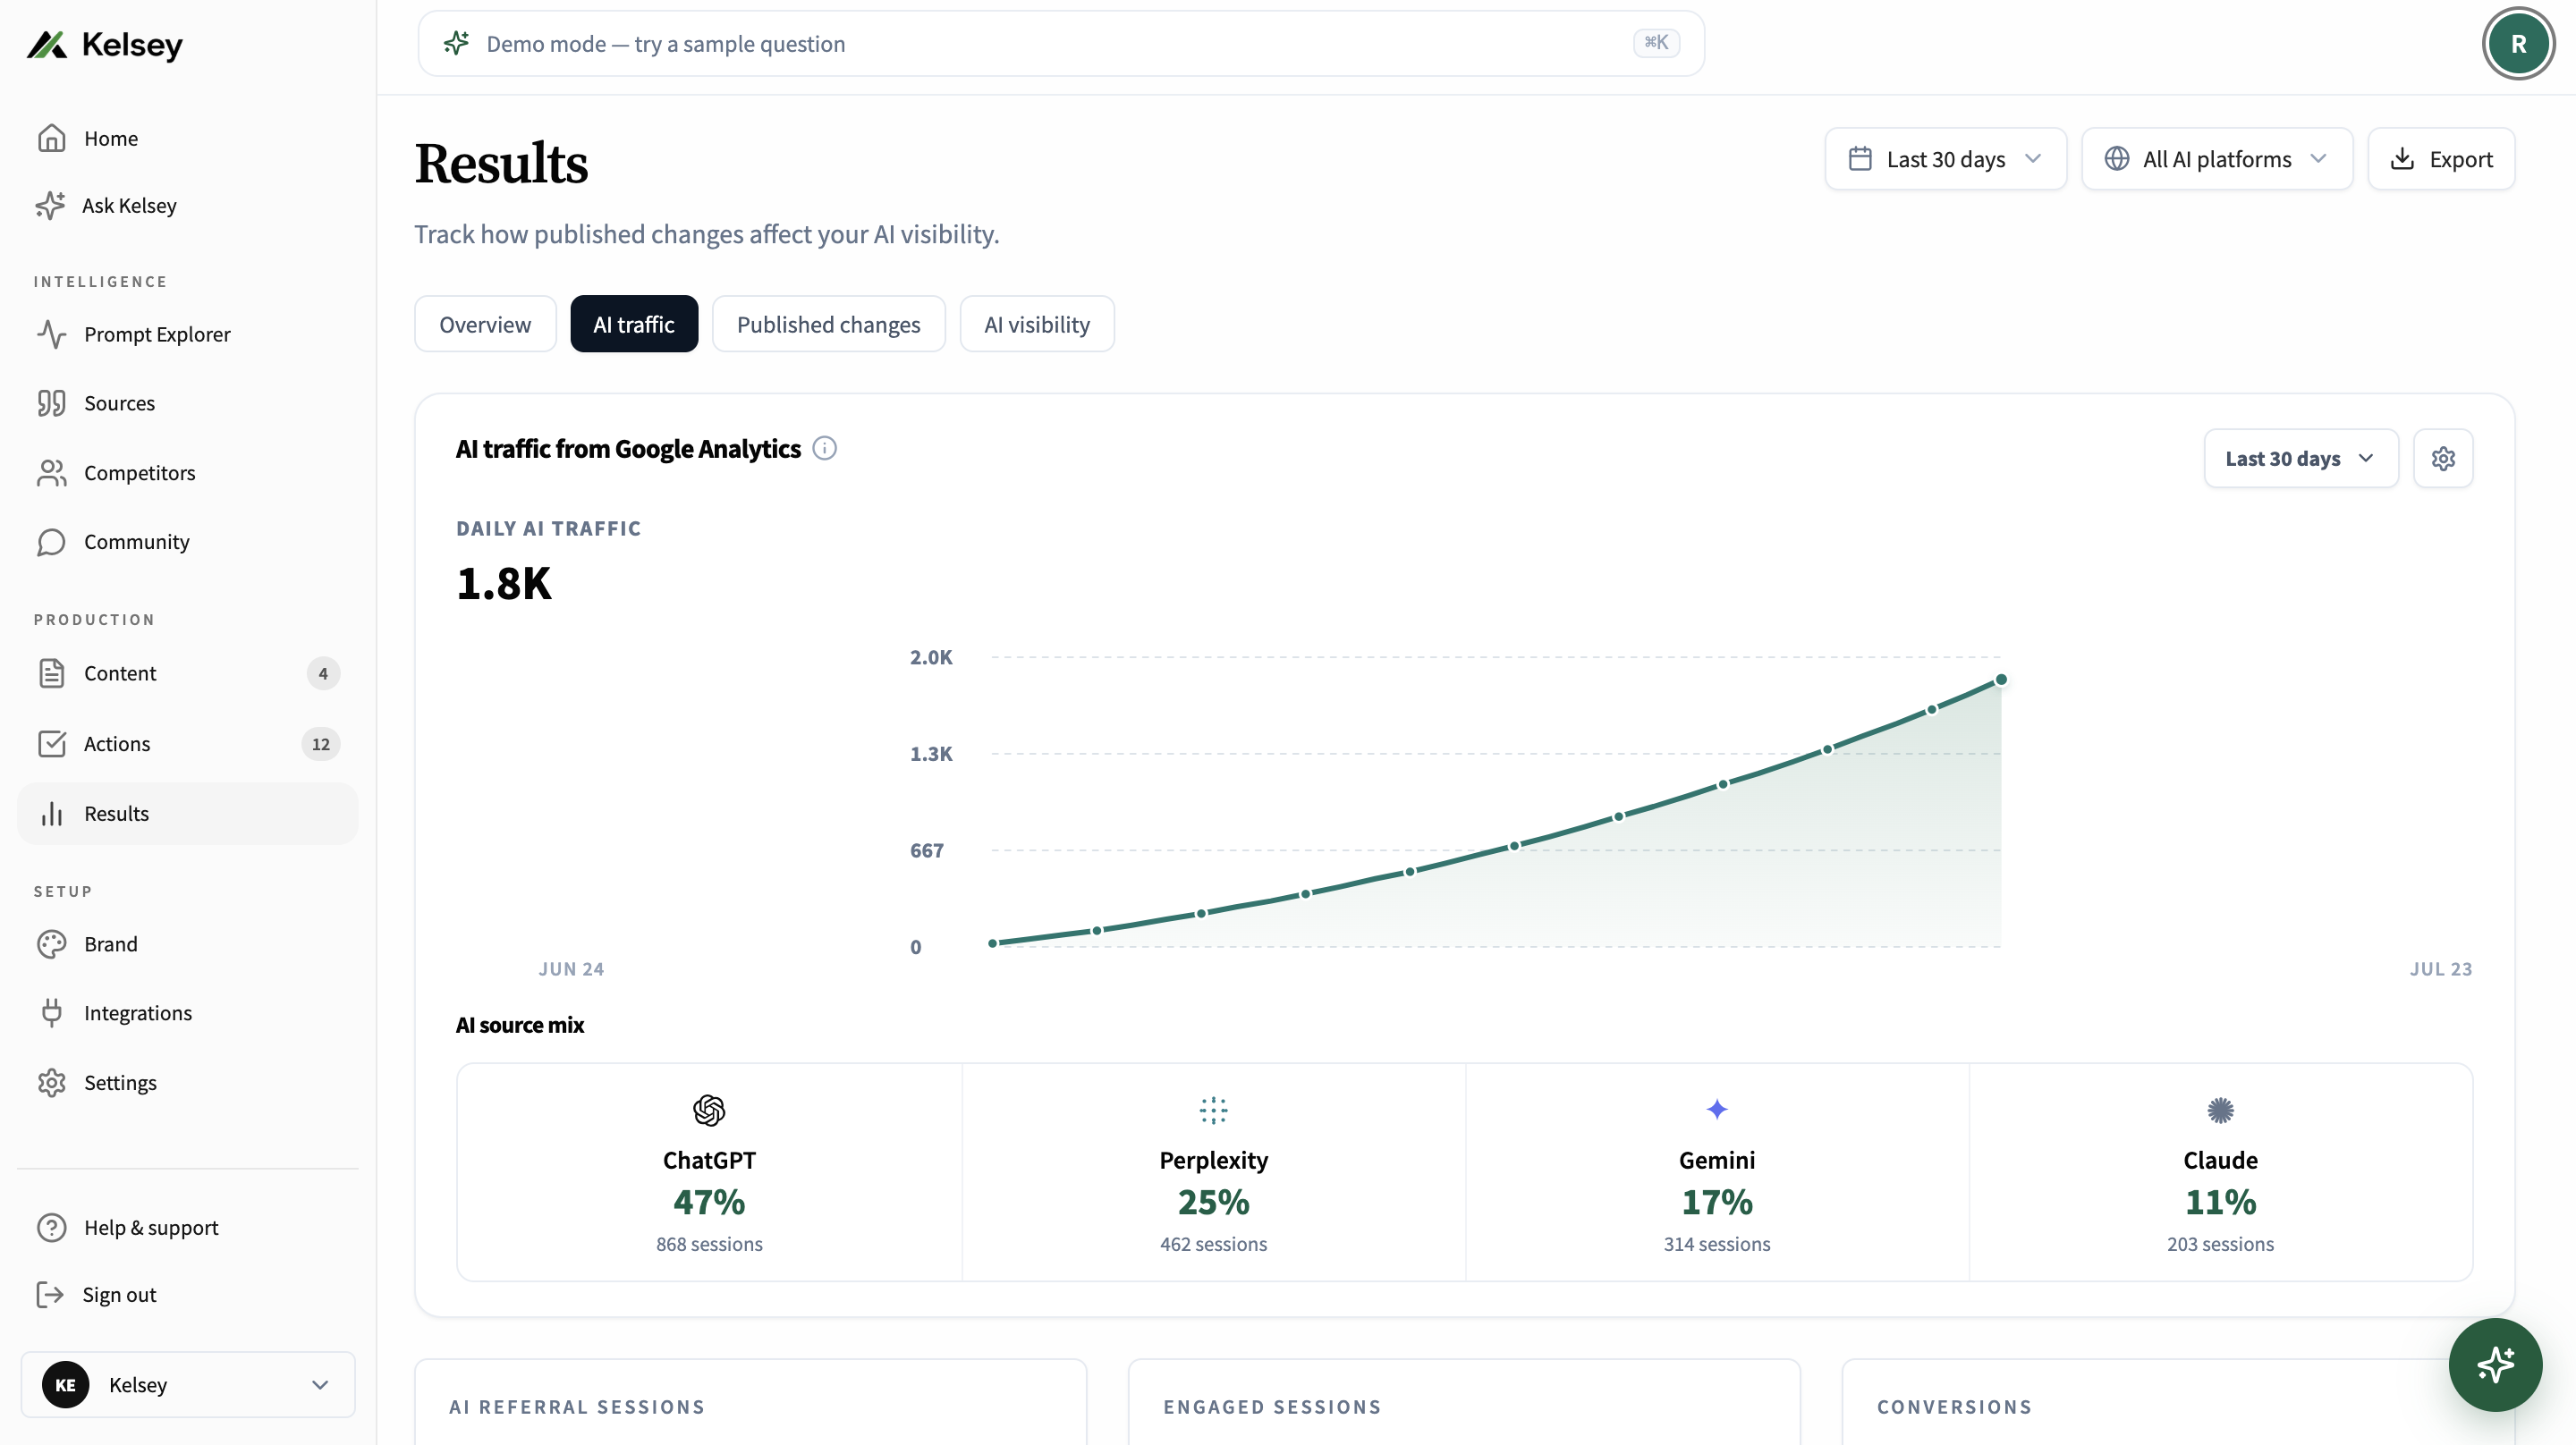Viewport: 2576px width, 1445px height.
Task: Click the Content badge showing 4
Action: click(322, 673)
